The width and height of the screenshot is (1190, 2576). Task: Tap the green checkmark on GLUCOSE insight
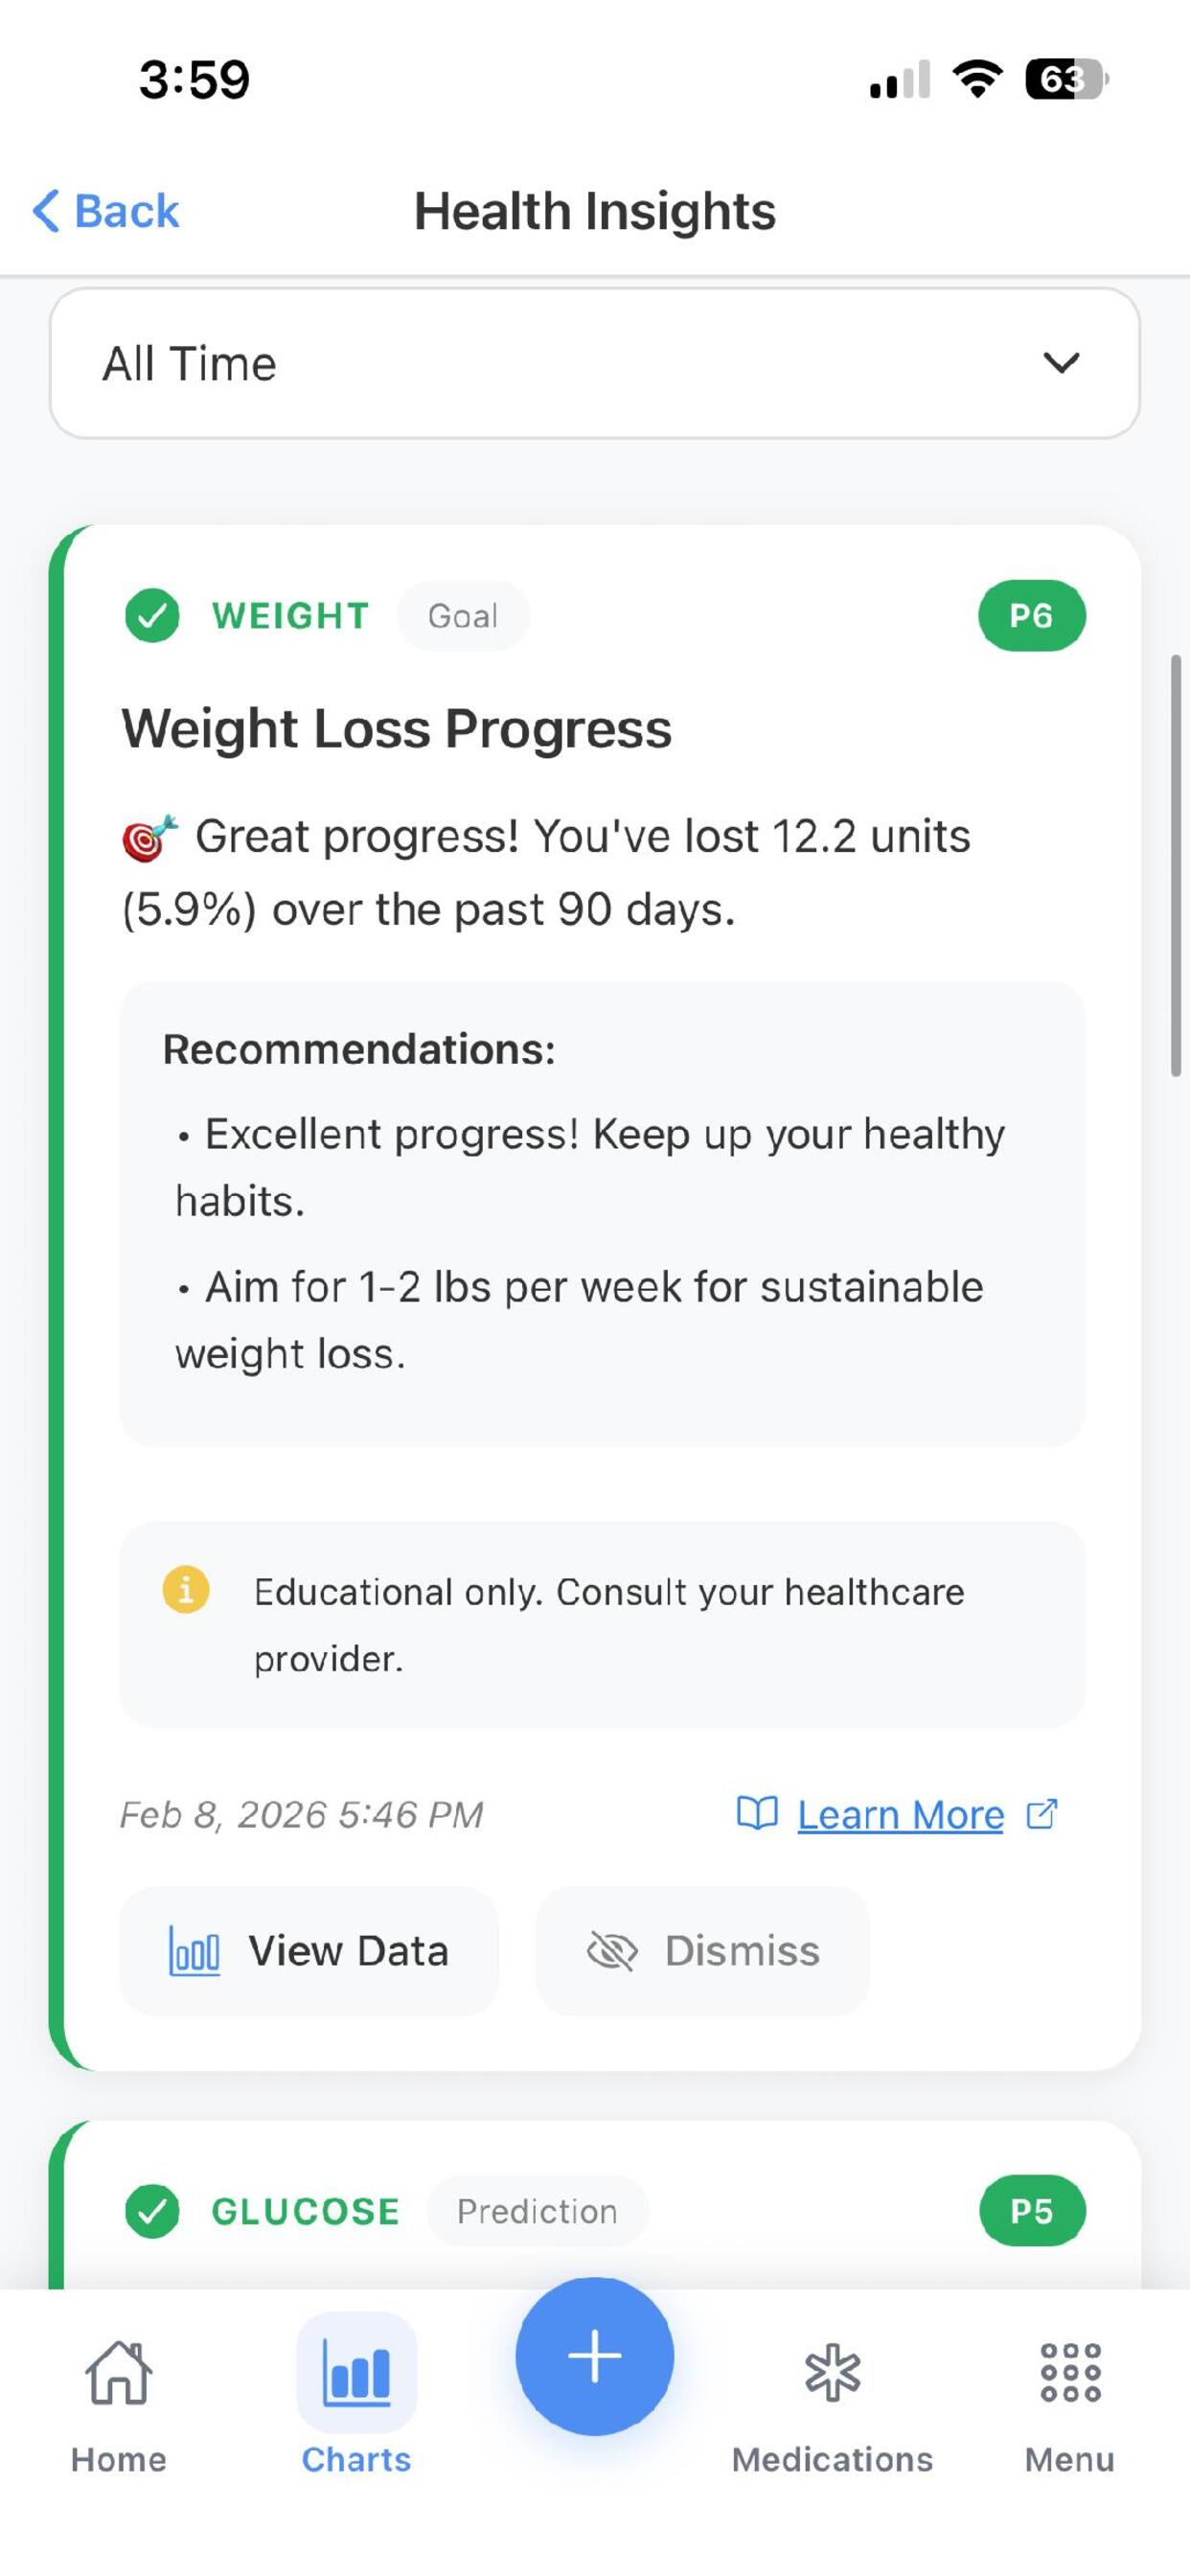tap(152, 2211)
